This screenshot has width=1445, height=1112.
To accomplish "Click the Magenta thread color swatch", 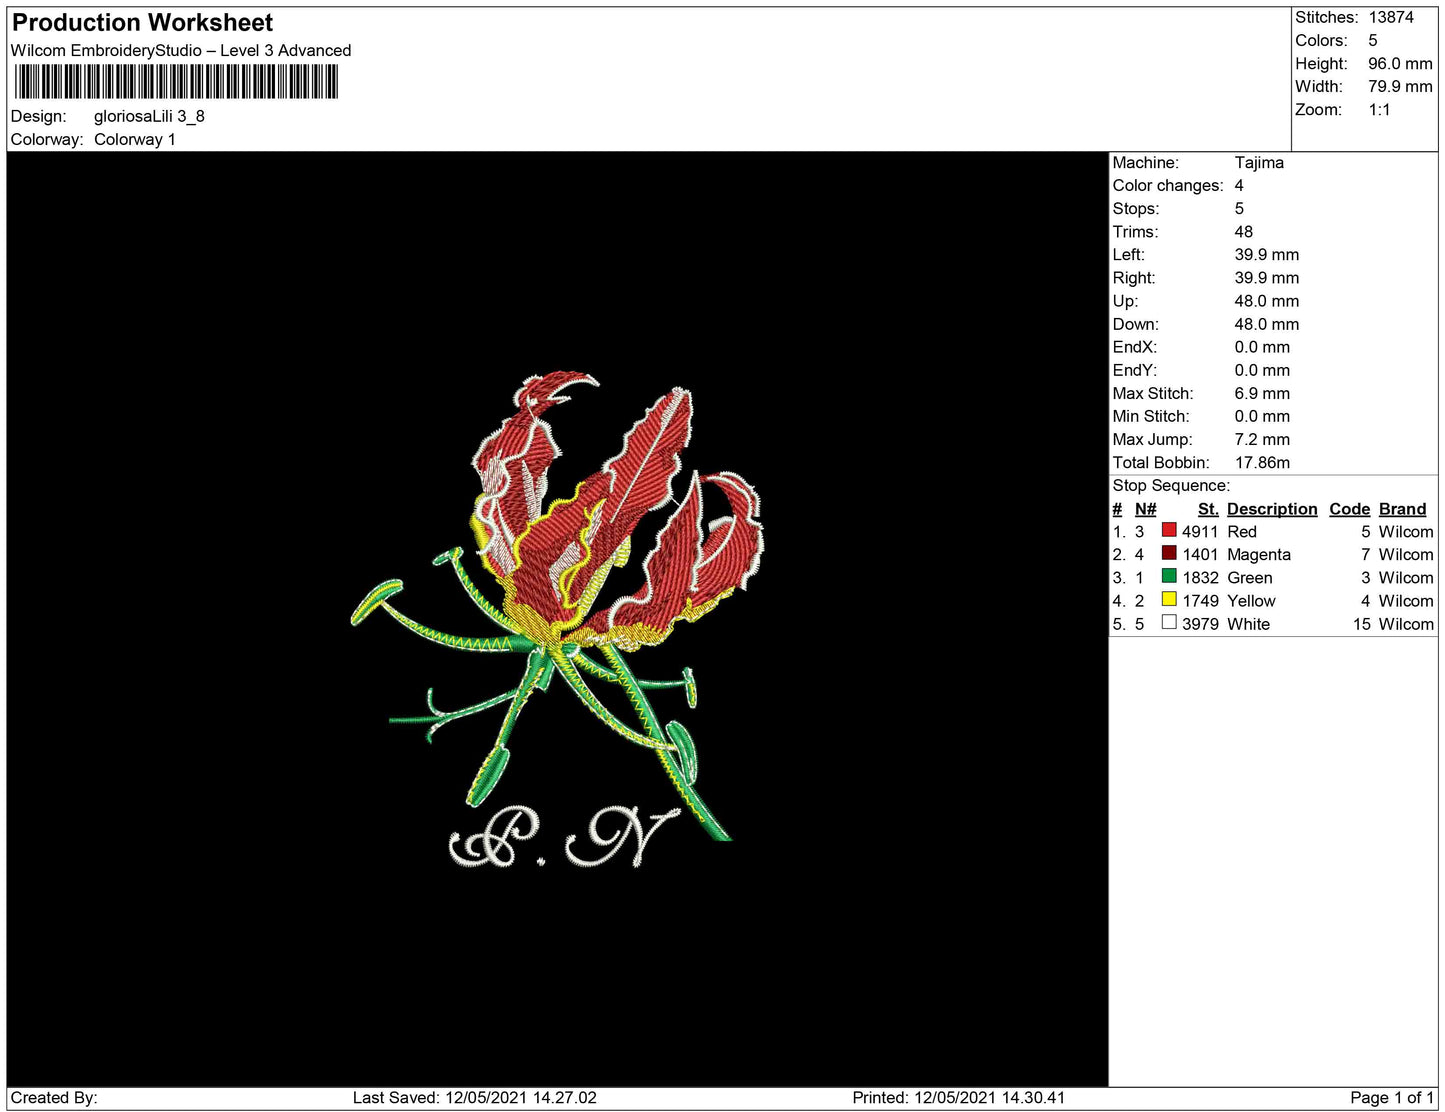I will (x=1168, y=553).
